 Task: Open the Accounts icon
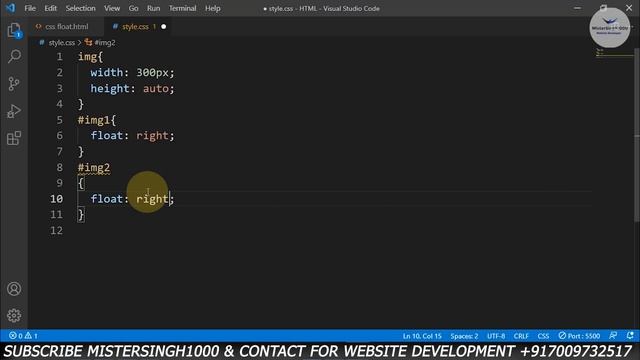14,289
